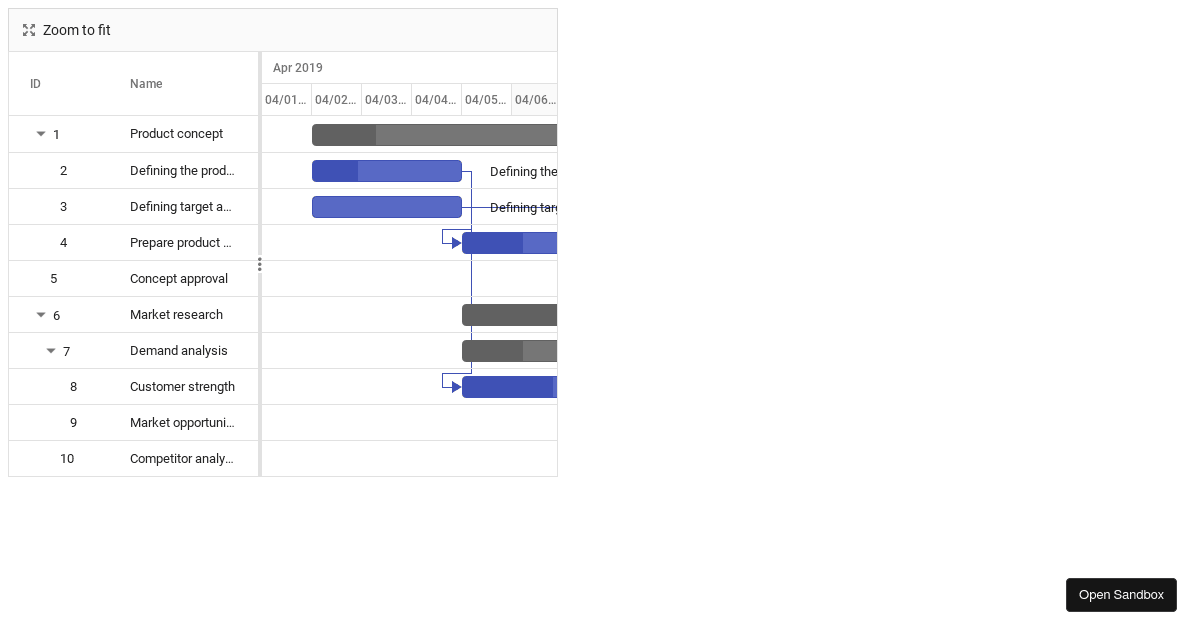This screenshot has height=630, width=1200.
Task: Click the Market research summary bar
Action: [509, 315]
